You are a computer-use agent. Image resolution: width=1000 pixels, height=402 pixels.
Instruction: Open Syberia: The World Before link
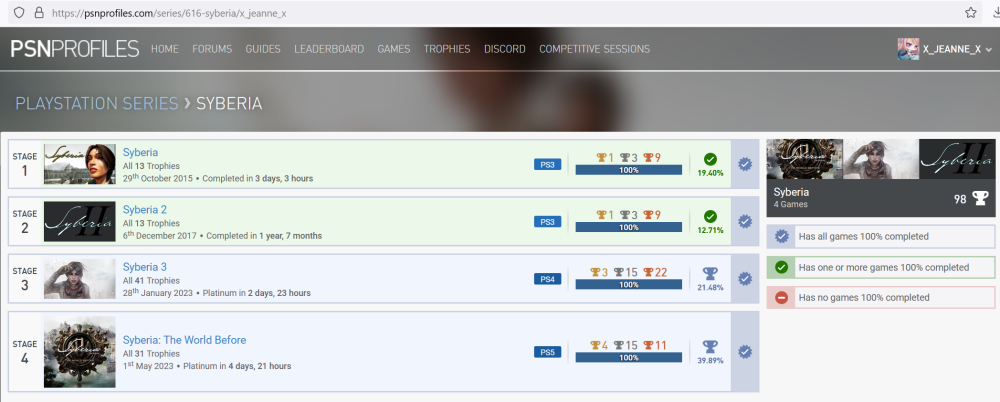click(x=184, y=340)
